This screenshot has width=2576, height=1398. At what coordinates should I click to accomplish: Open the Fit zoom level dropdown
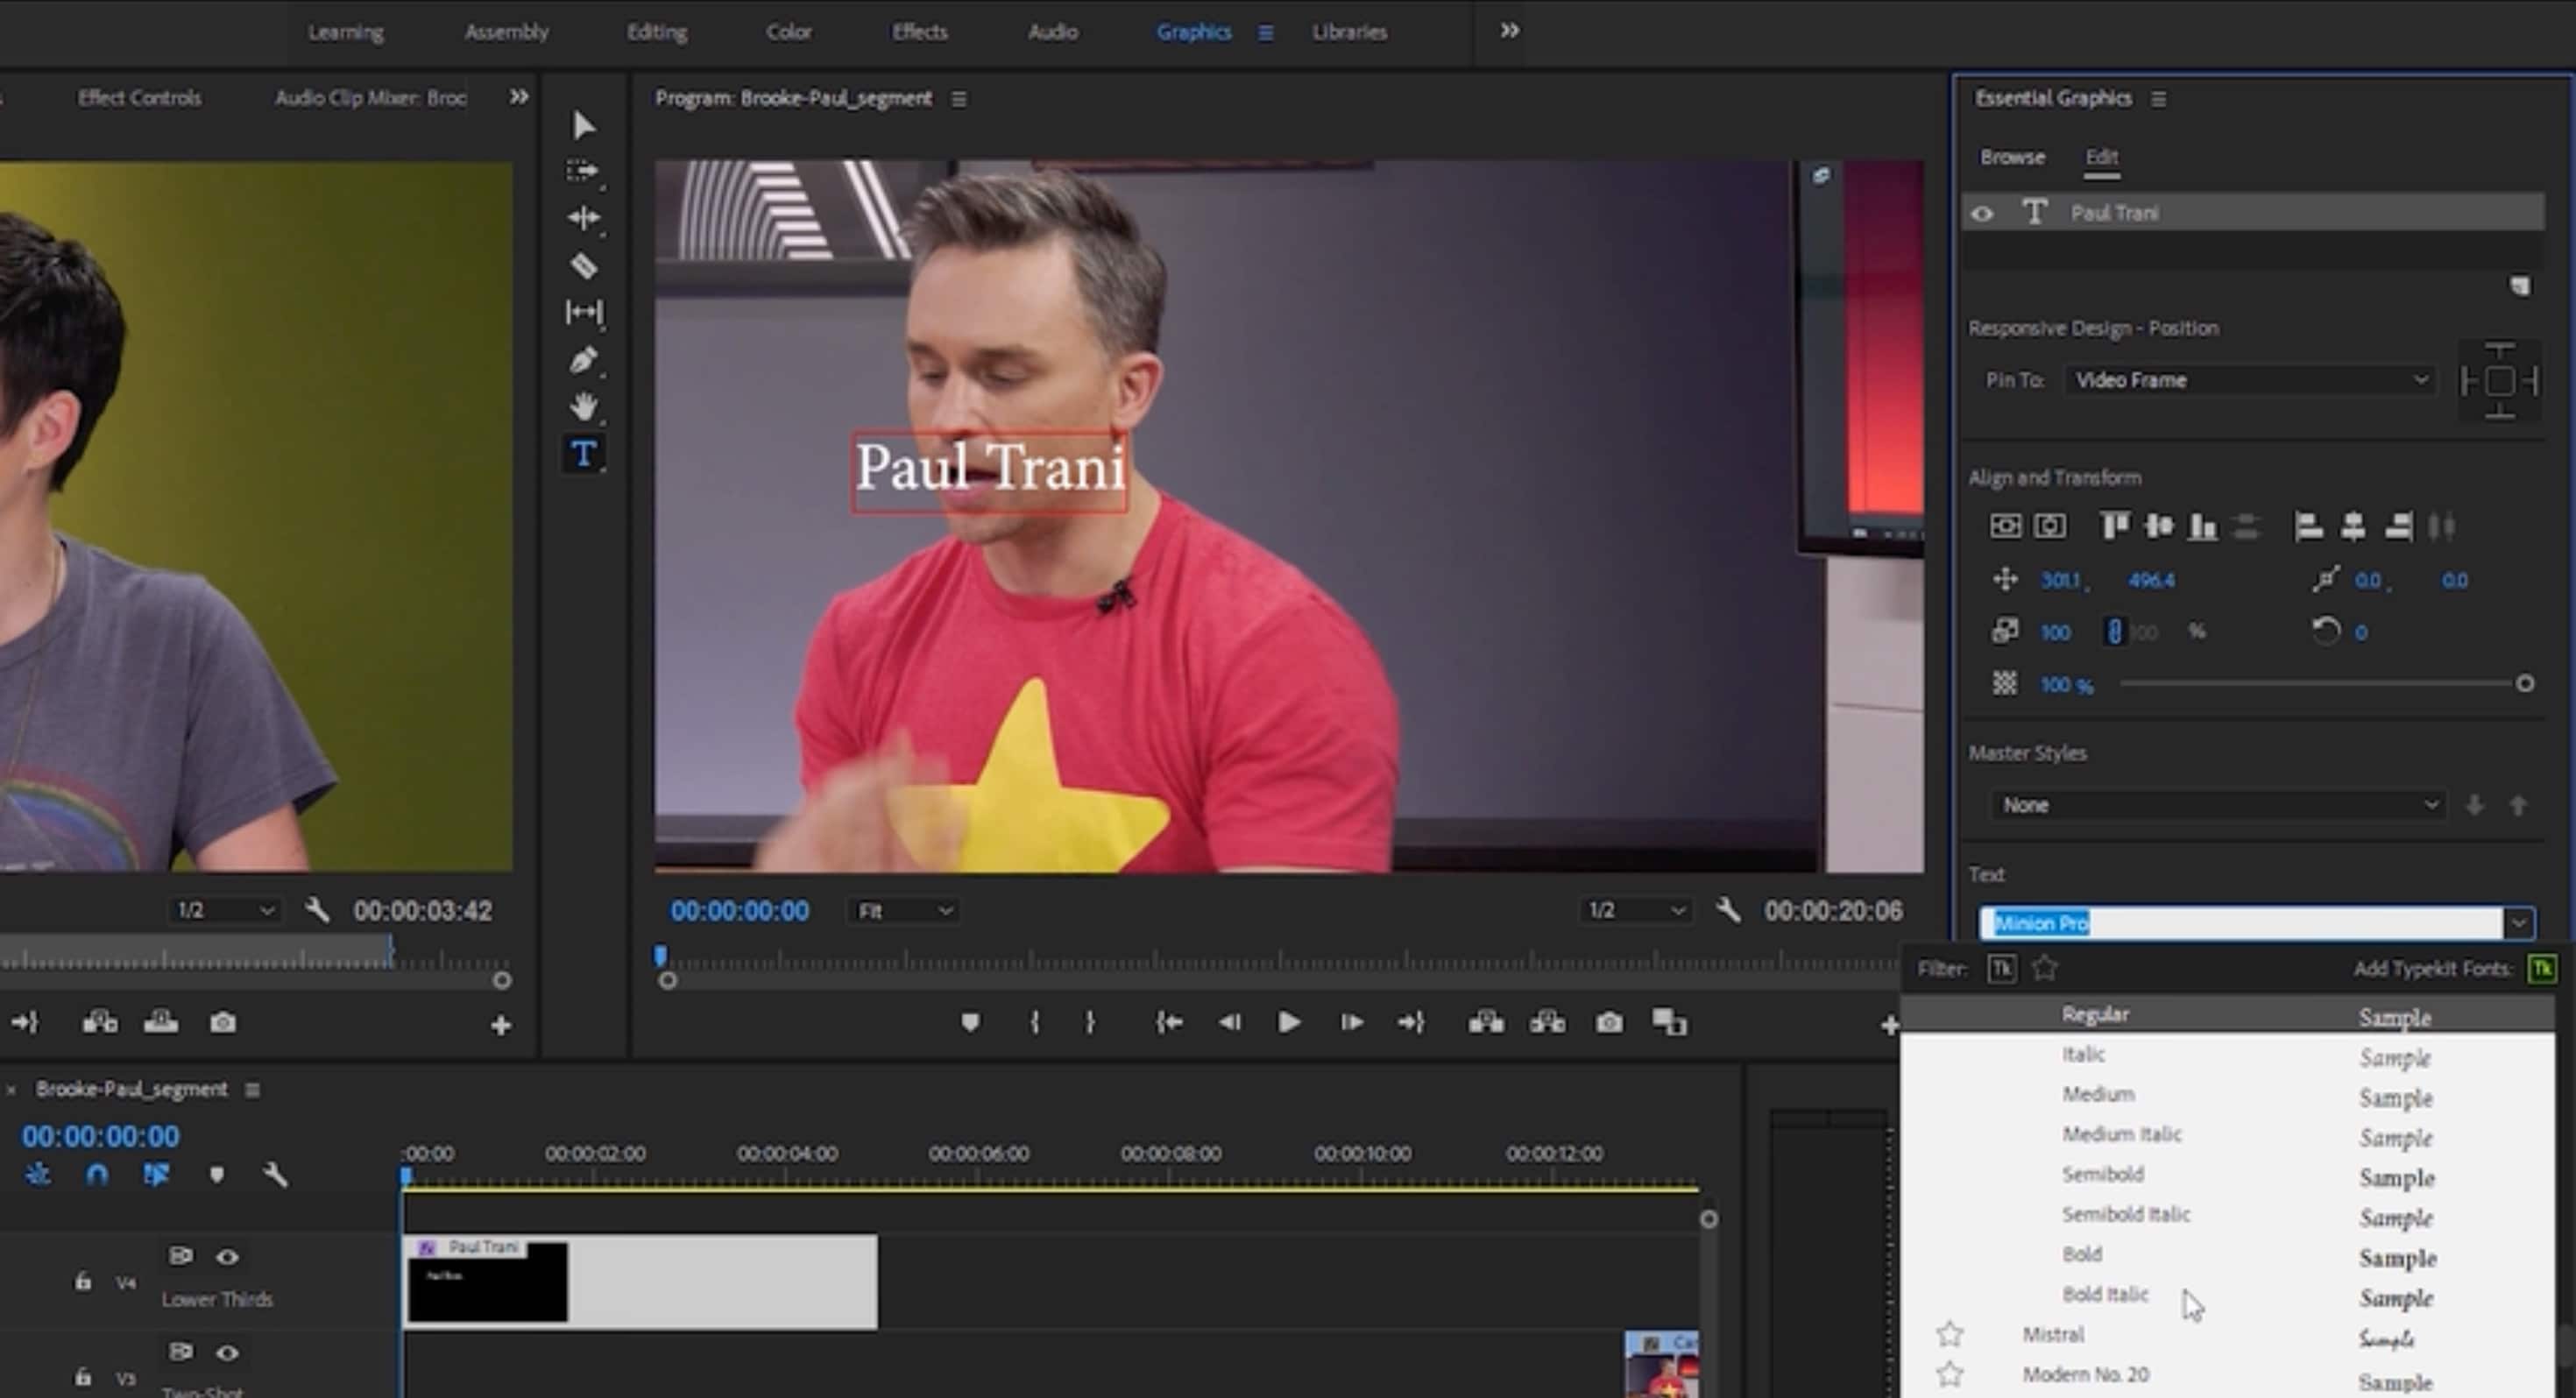tap(904, 911)
